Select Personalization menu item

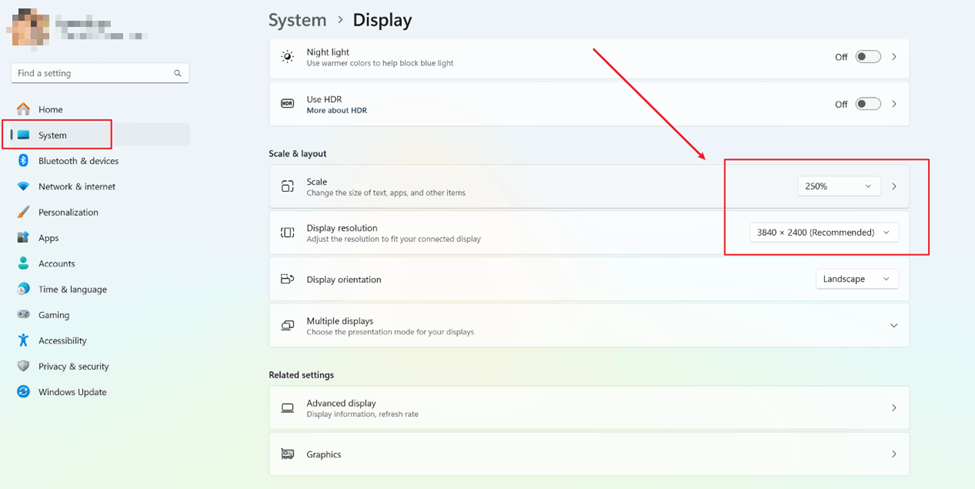[99, 212]
